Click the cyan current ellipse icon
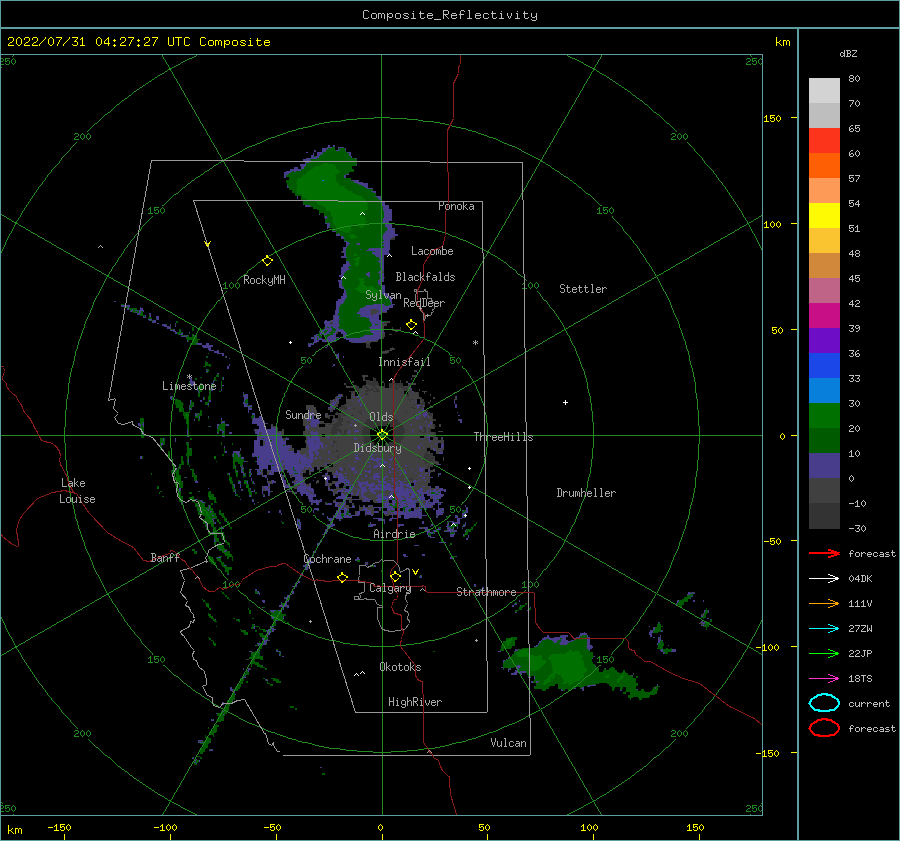The width and height of the screenshot is (900, 841). pos(824,703)
